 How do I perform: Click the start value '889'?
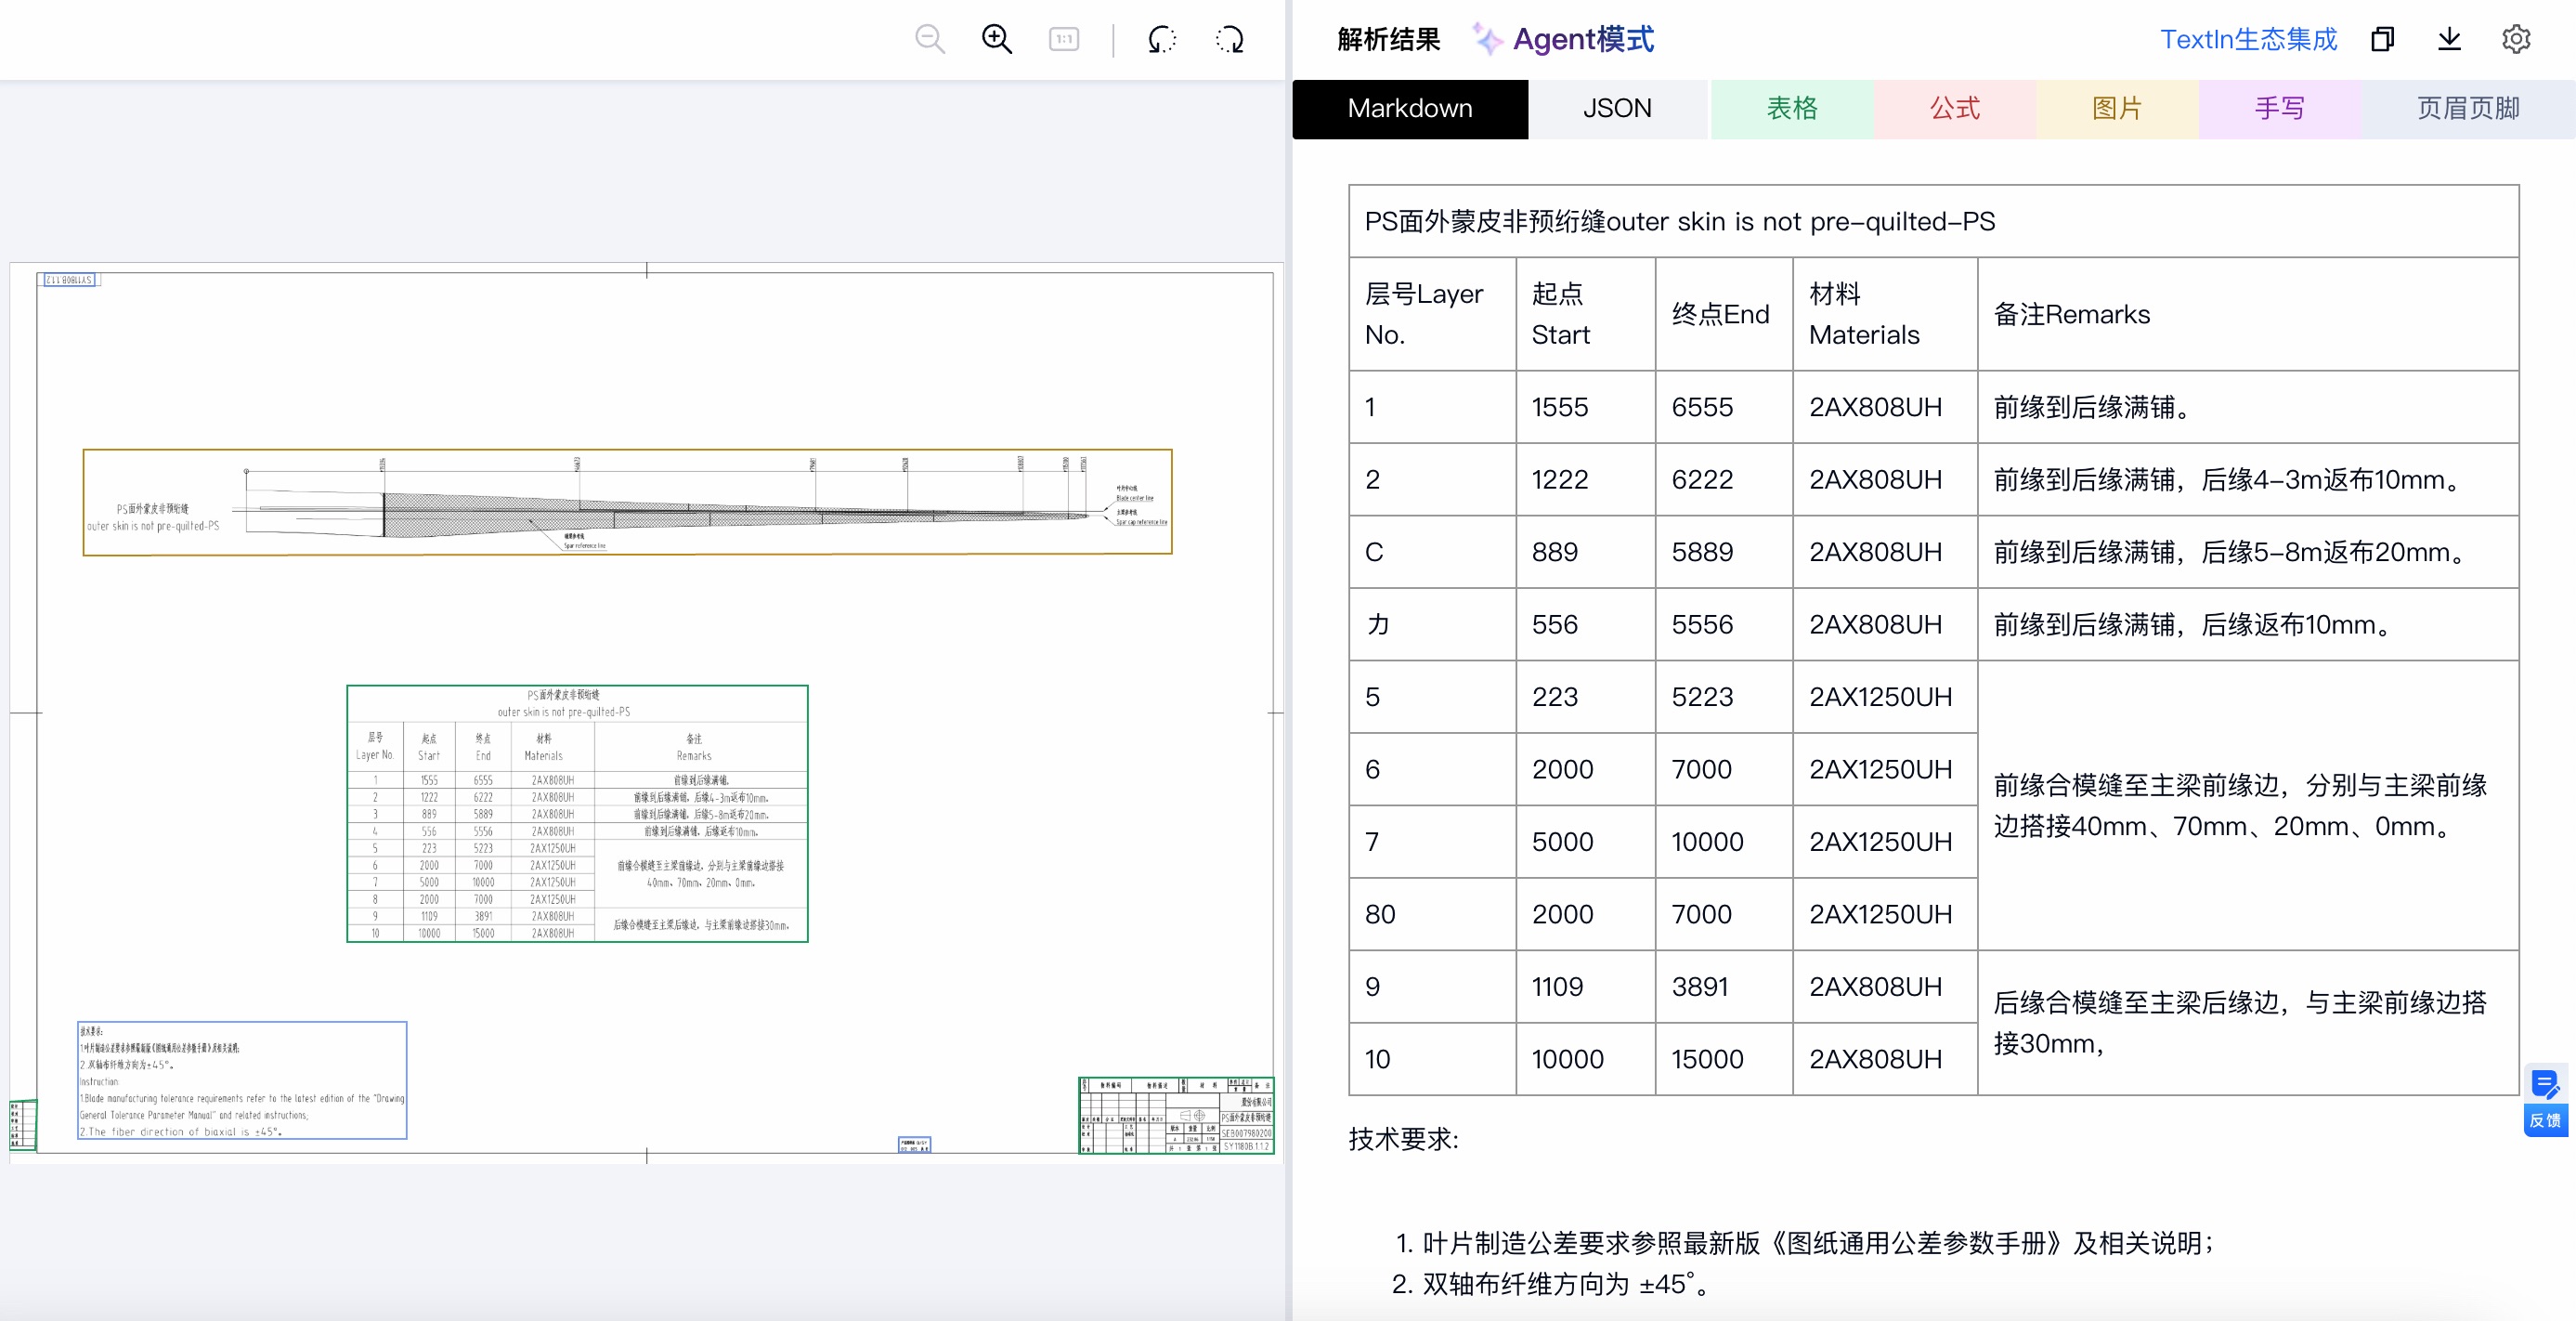click(x=1555, y=552)
